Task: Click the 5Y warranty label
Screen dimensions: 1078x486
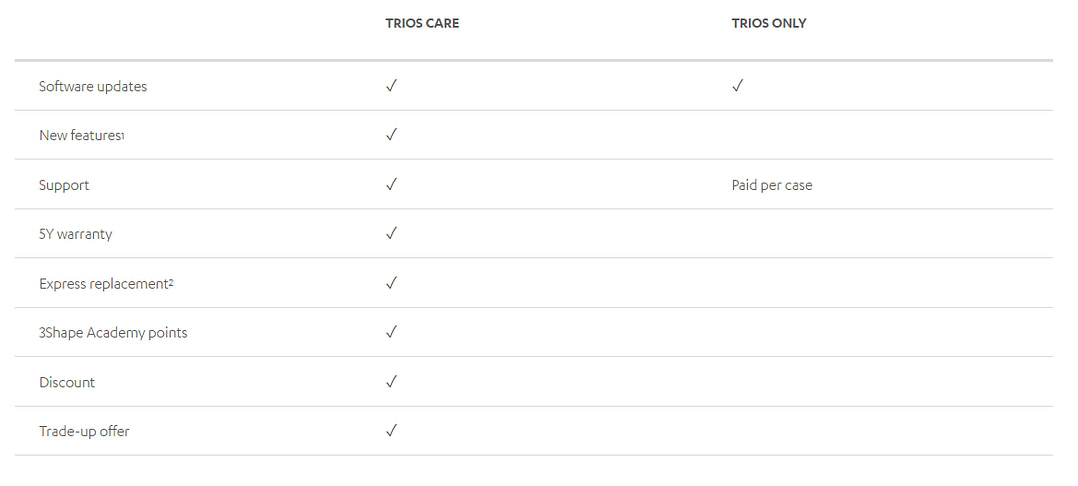Action: point(76,234)
